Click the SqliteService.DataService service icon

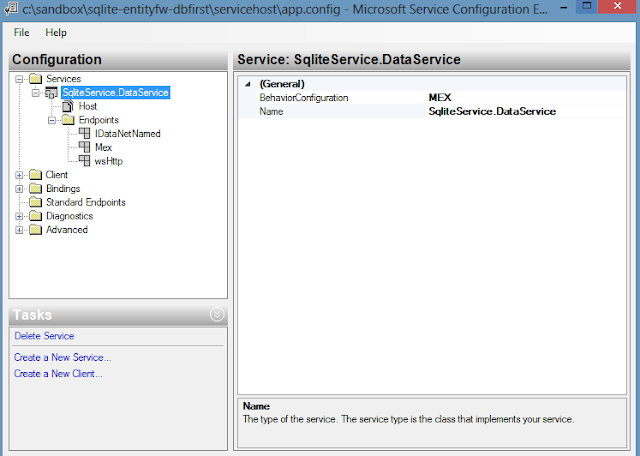[x=51, y=93]
